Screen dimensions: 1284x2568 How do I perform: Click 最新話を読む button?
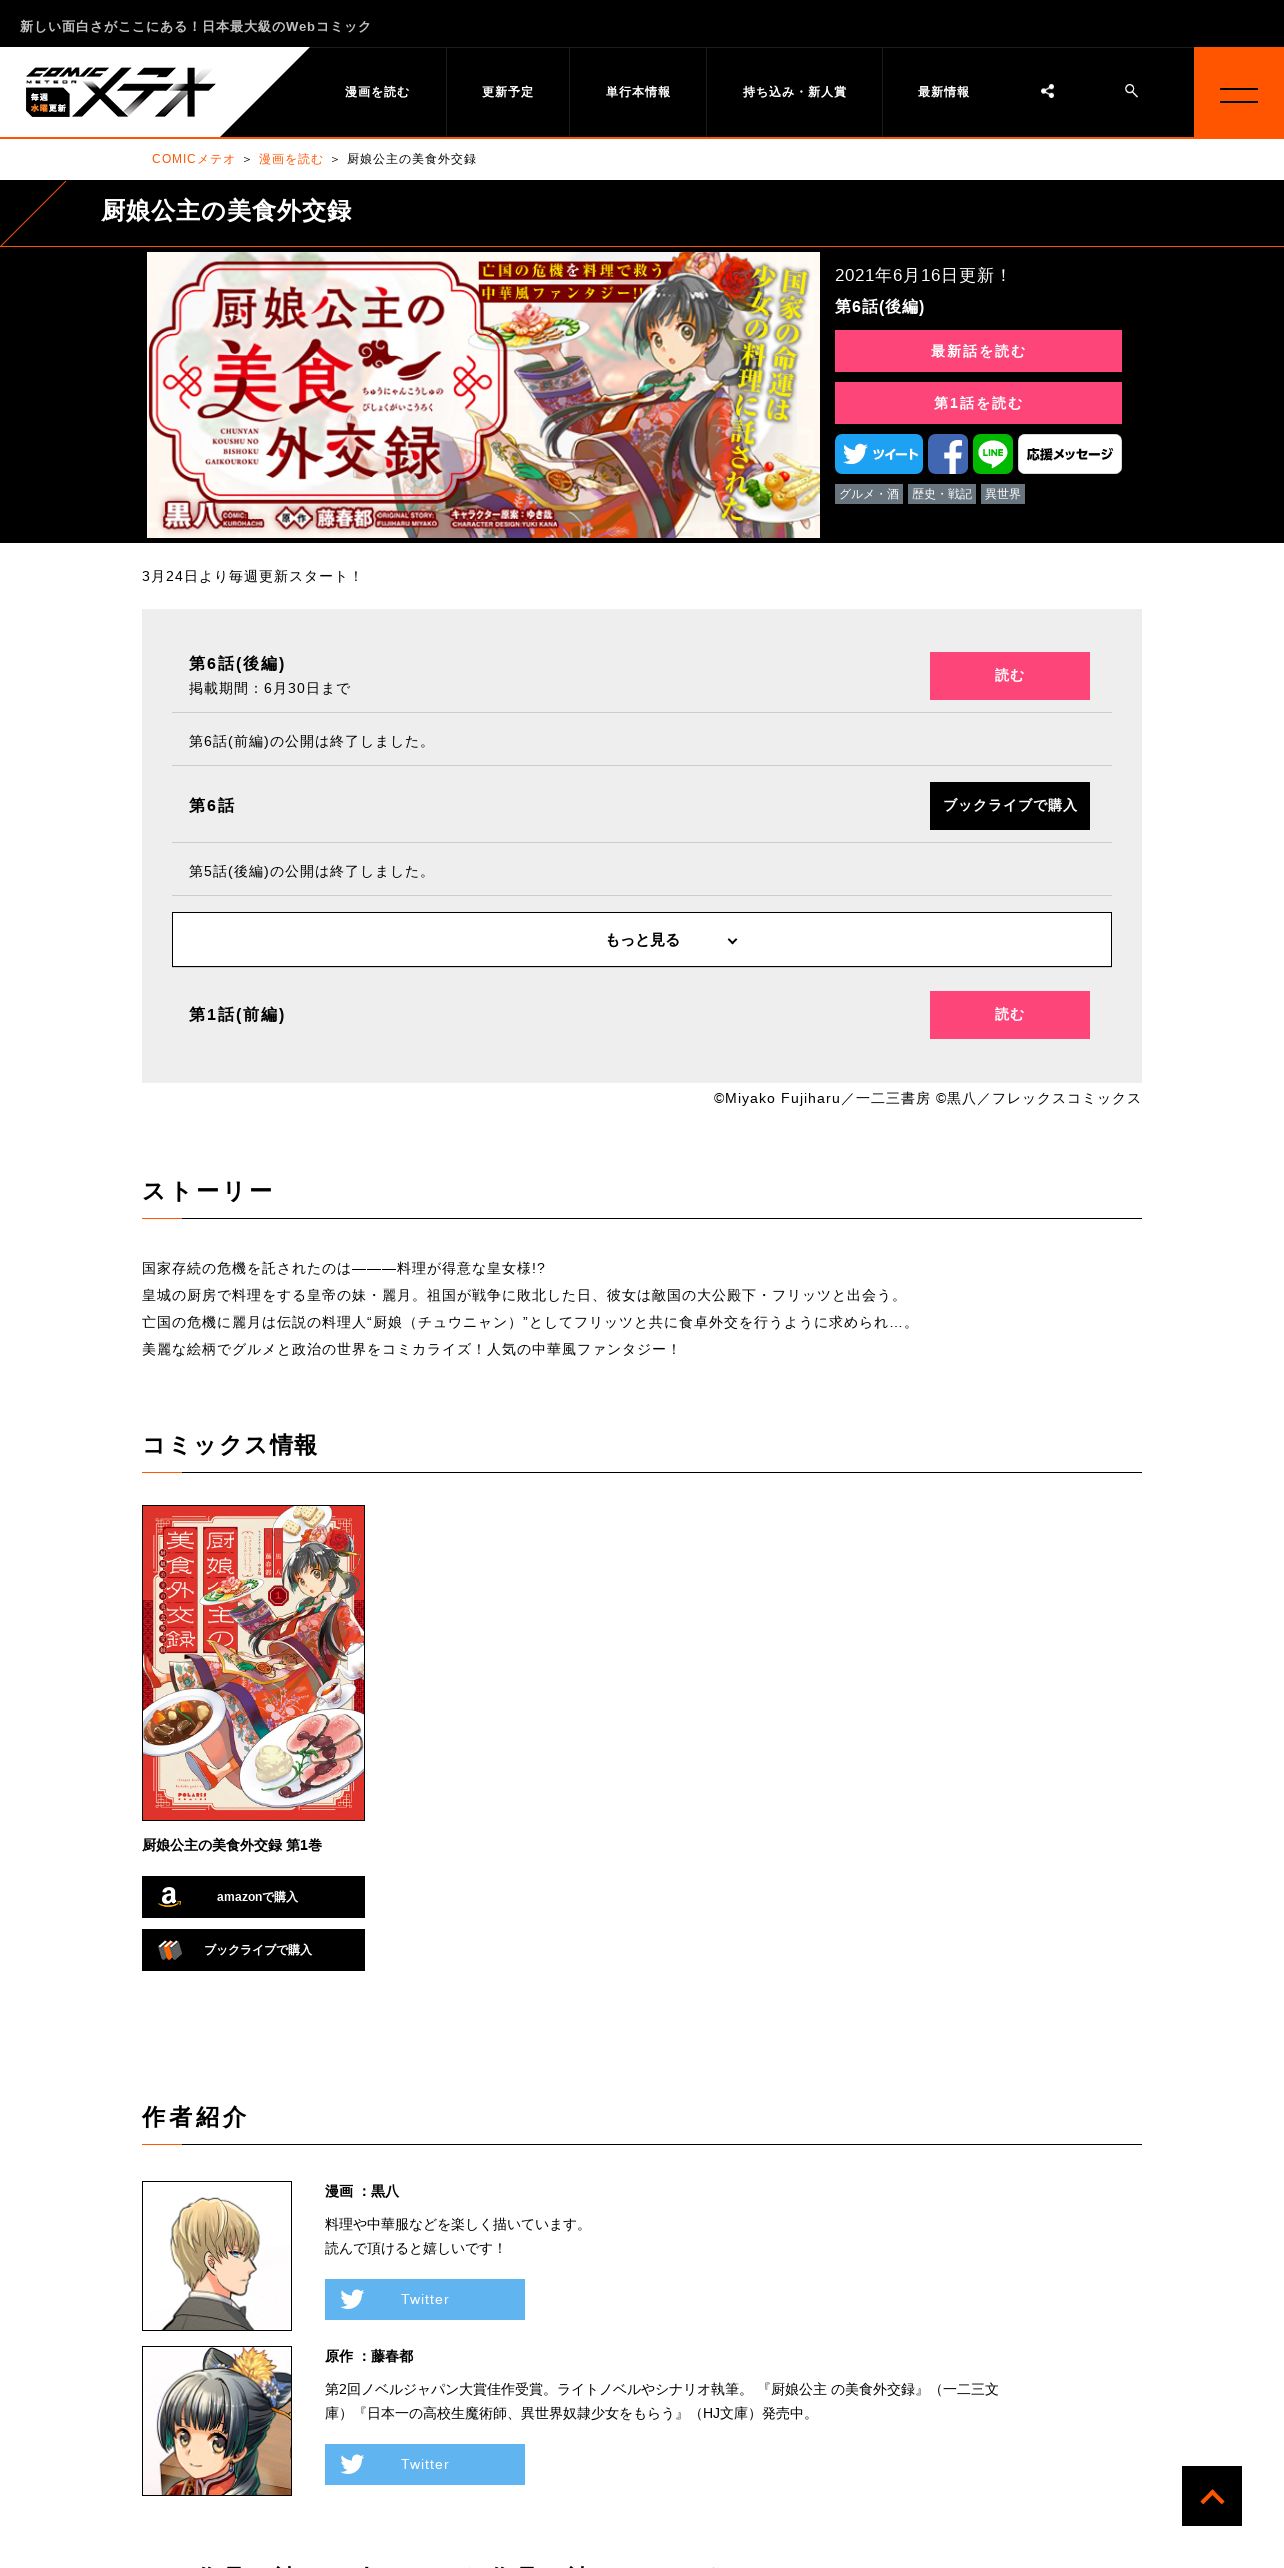(978, 351)
